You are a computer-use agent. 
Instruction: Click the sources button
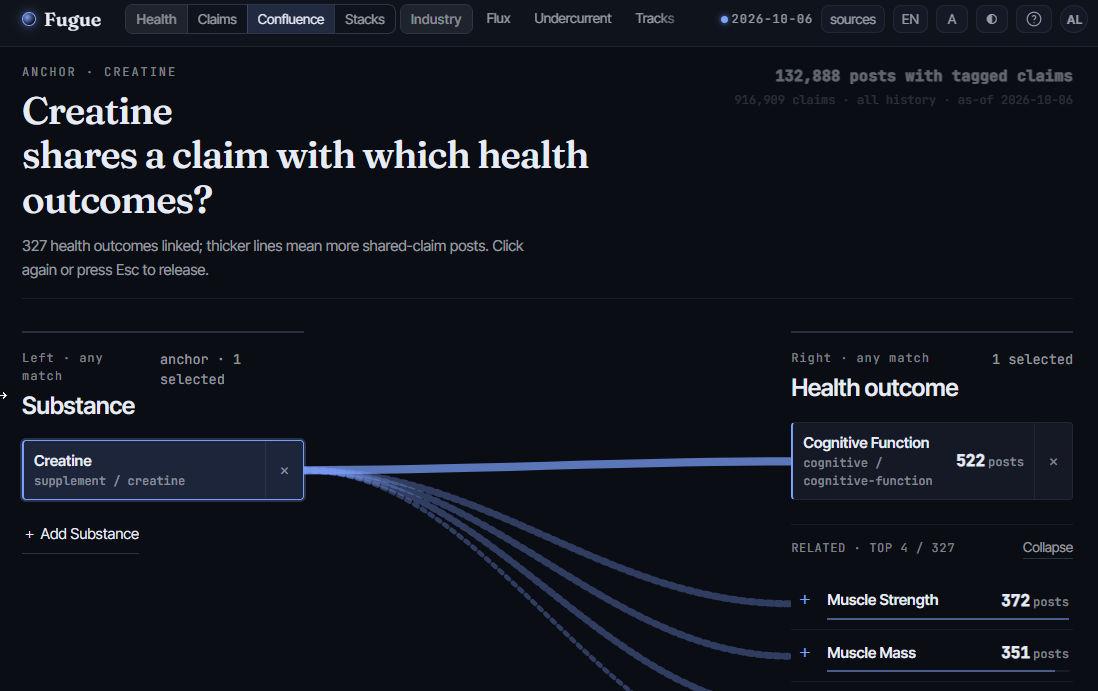click(853, 19)
